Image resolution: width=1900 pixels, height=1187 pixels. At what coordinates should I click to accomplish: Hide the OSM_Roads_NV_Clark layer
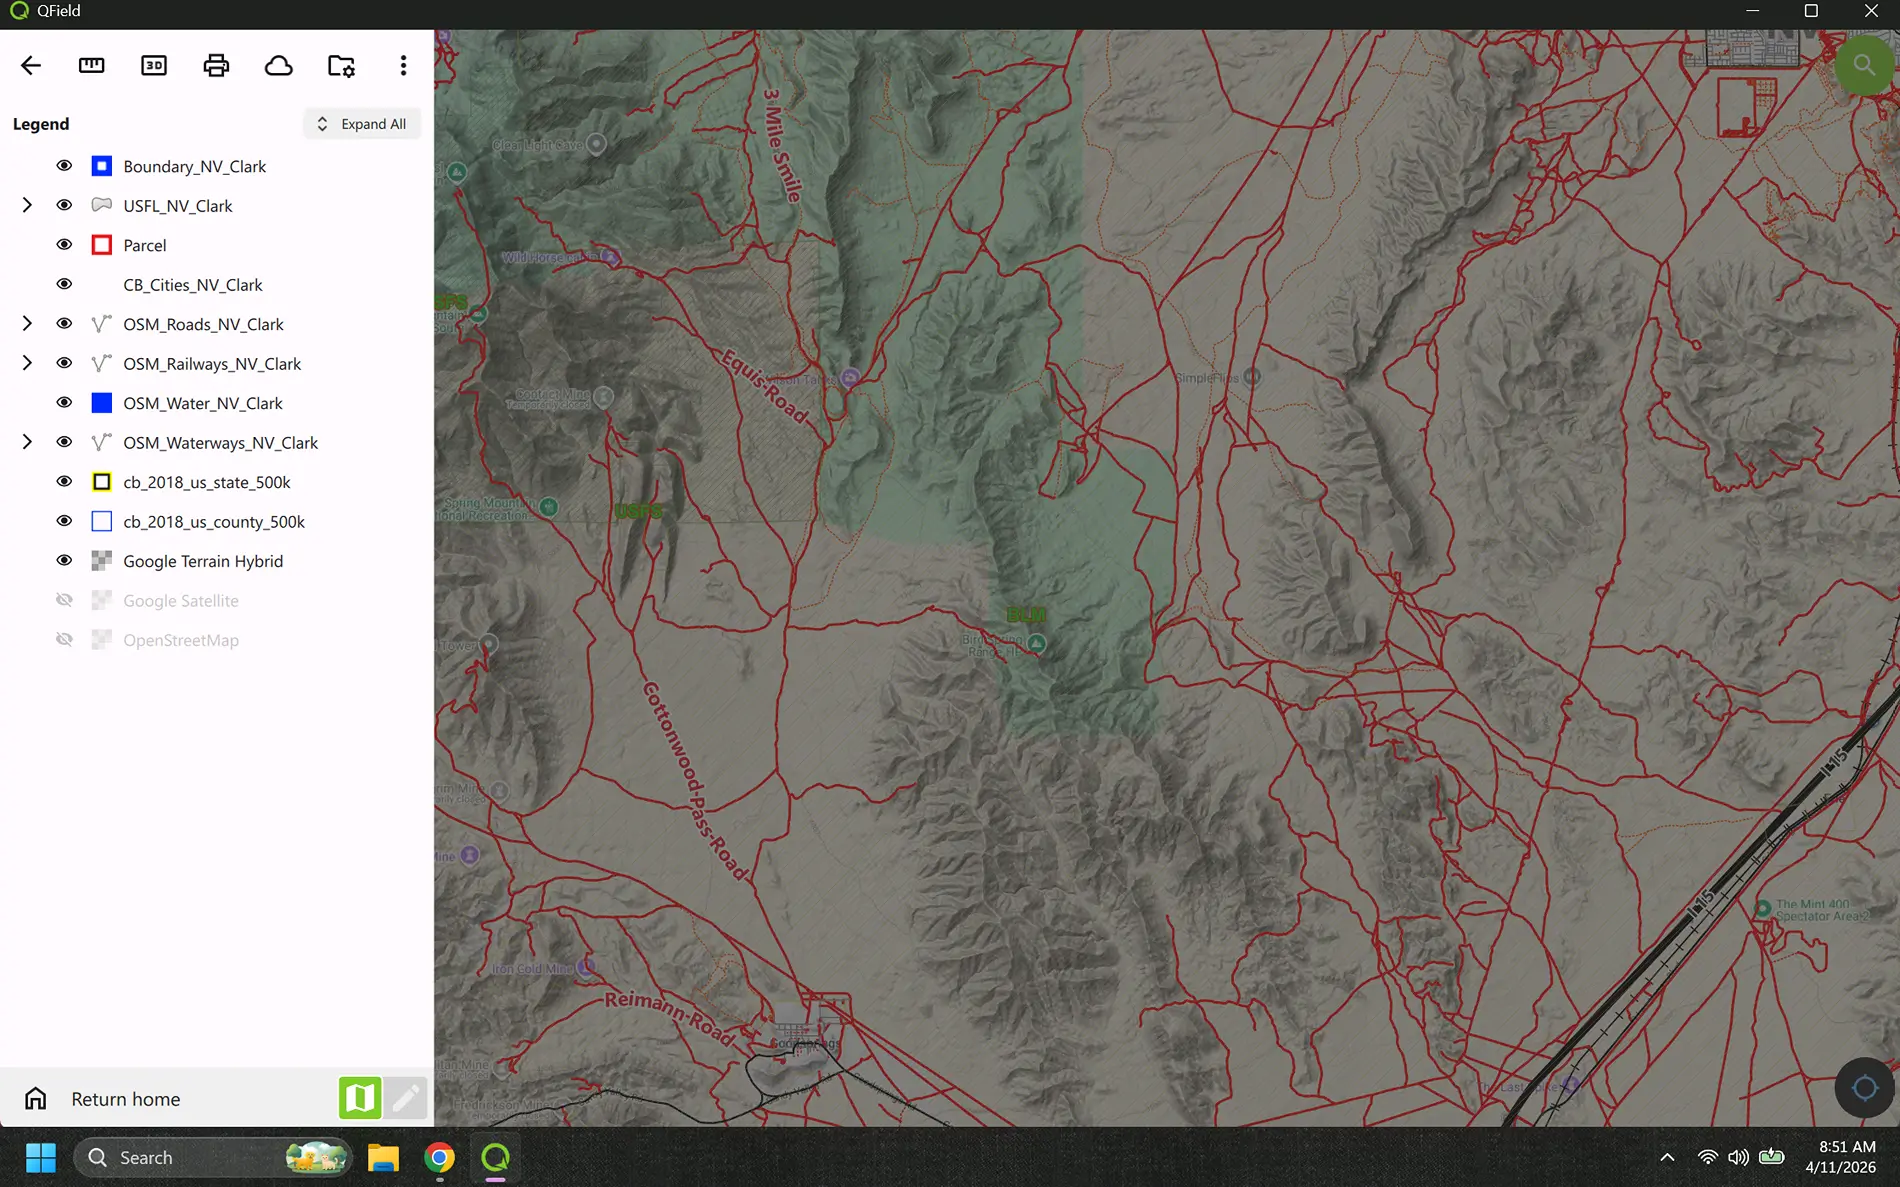coord(64,324)
